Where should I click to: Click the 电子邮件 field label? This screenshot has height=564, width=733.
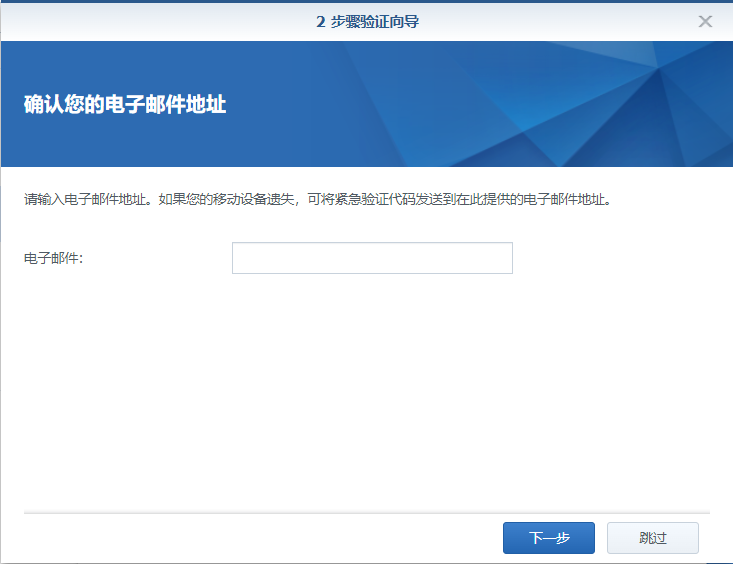[x=54, y=258]
